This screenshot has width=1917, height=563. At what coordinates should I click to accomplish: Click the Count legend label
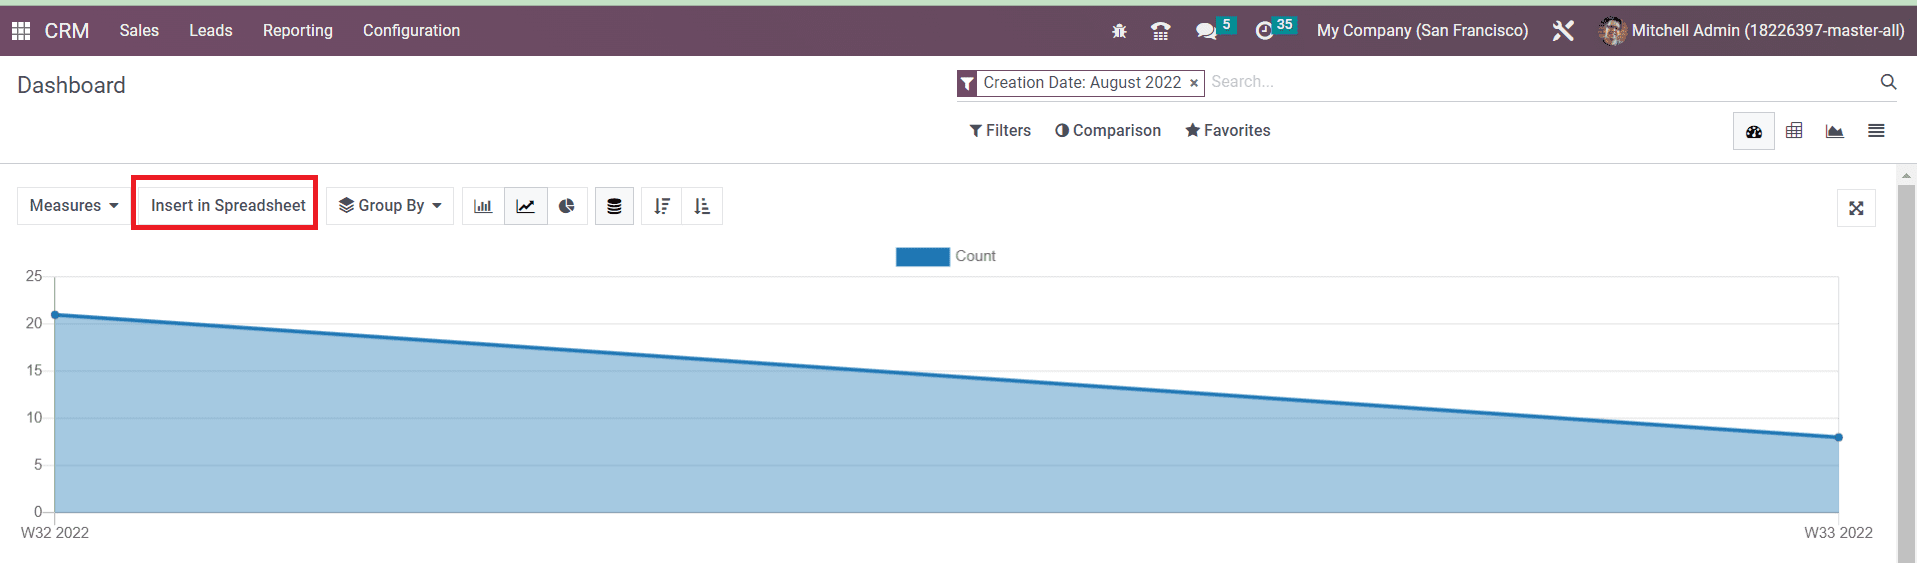[x=975, y=257]
